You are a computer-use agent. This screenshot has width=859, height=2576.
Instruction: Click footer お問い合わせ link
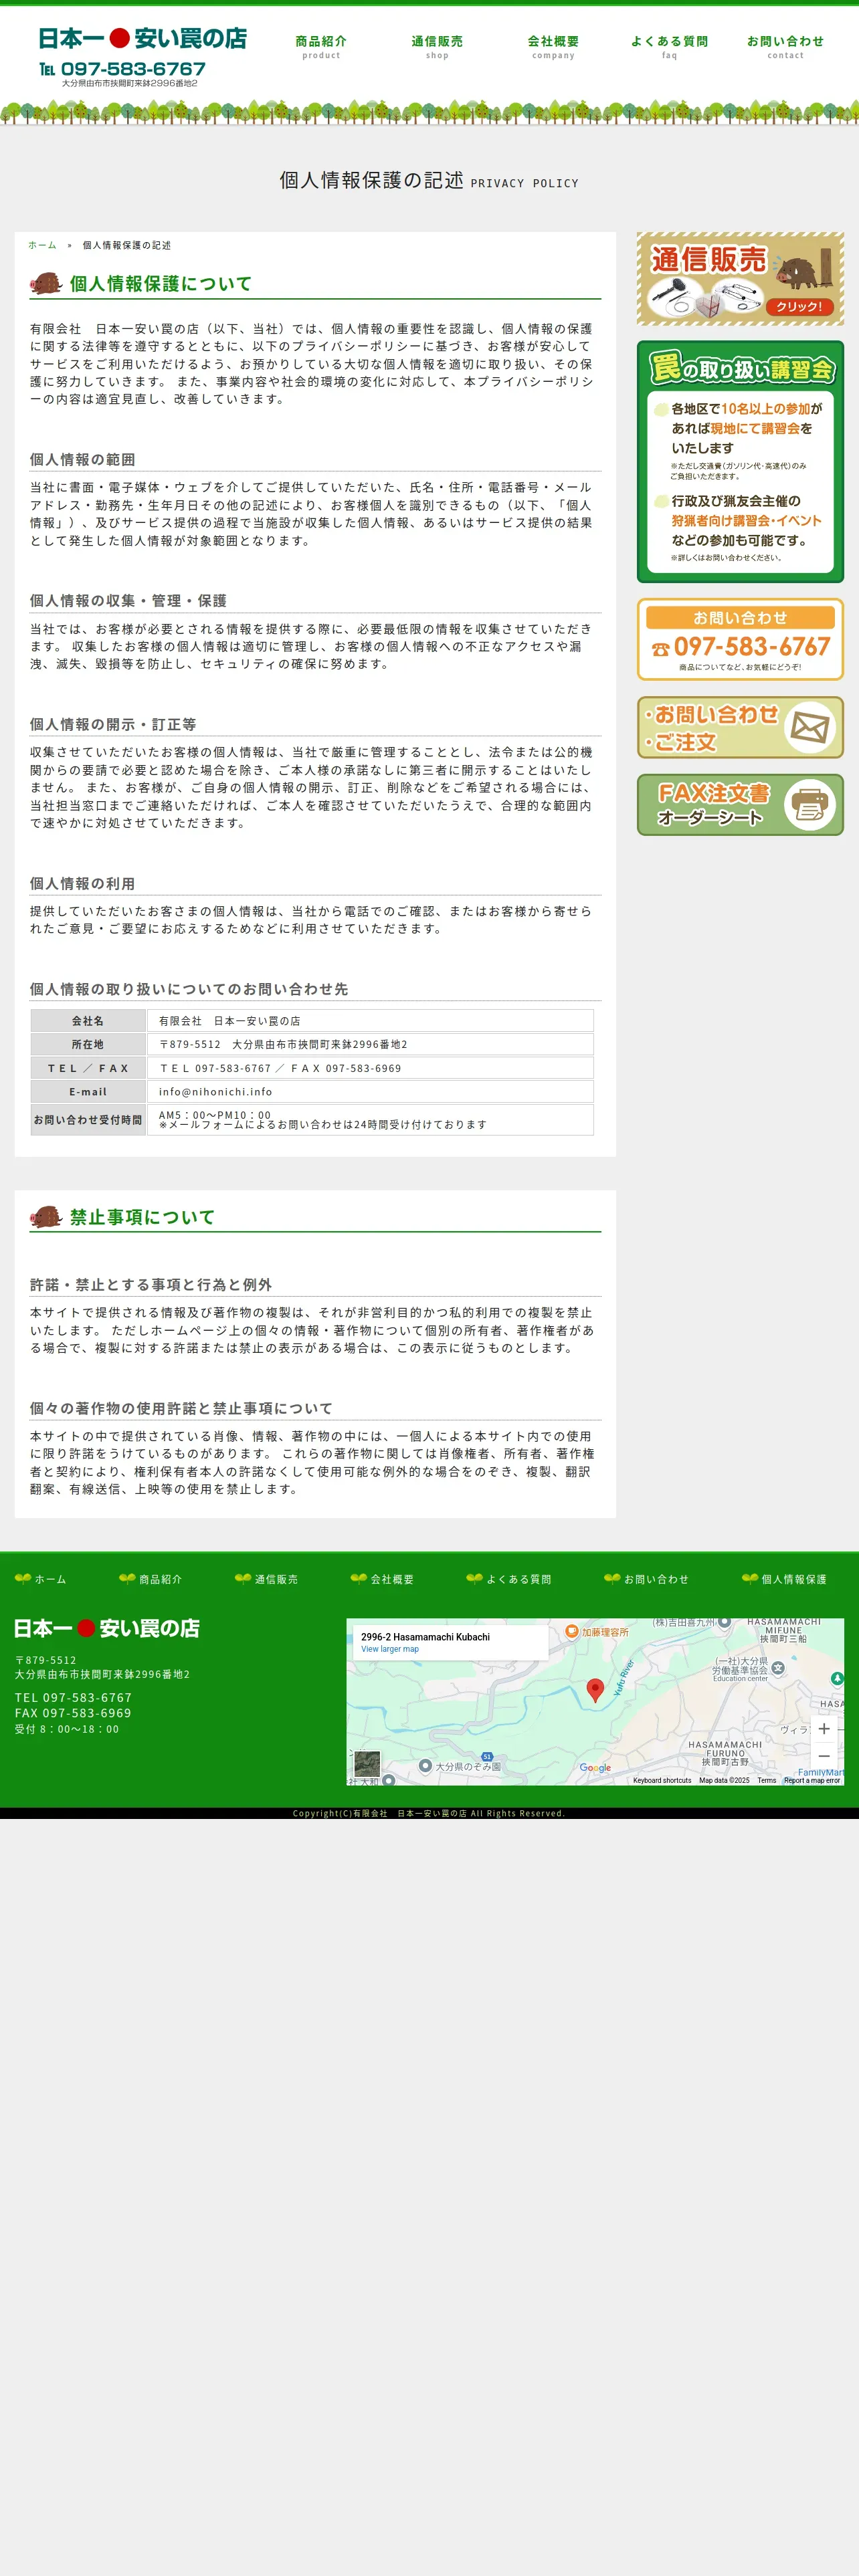pyautogui.click(x=656, y=1579)
